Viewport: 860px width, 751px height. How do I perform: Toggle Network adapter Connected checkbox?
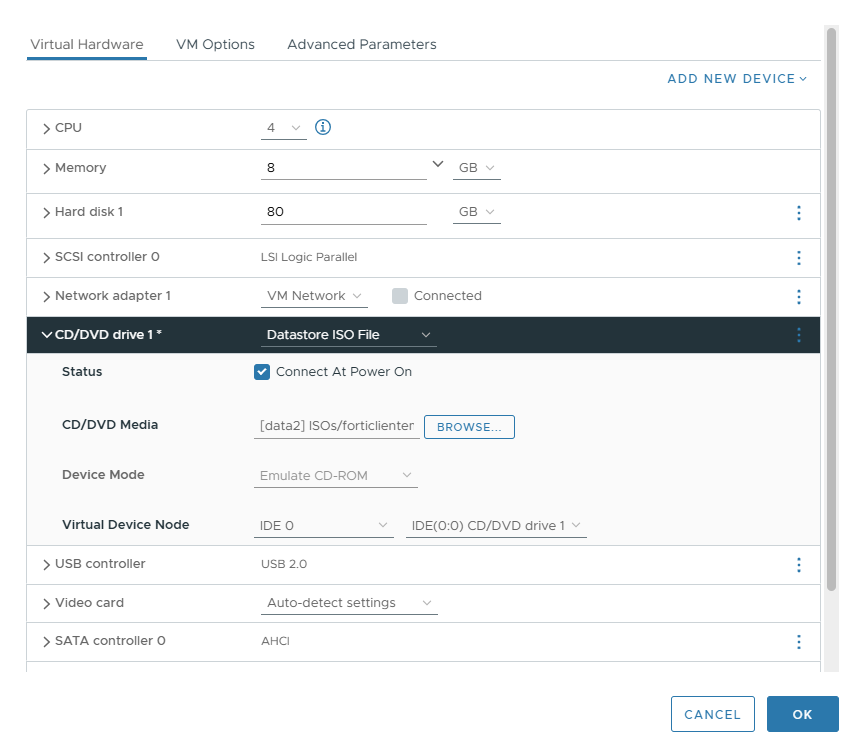400,296
